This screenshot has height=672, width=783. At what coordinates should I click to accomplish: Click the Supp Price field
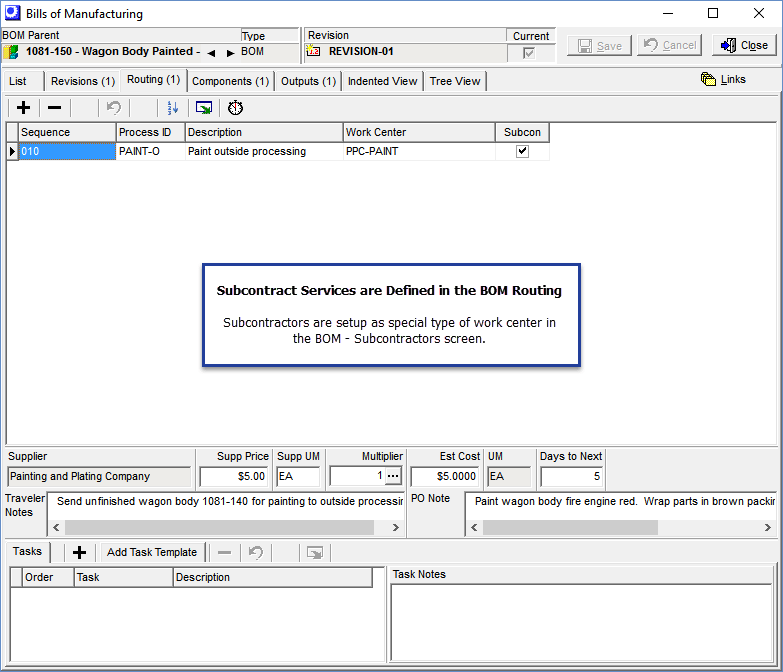[234, 476]
